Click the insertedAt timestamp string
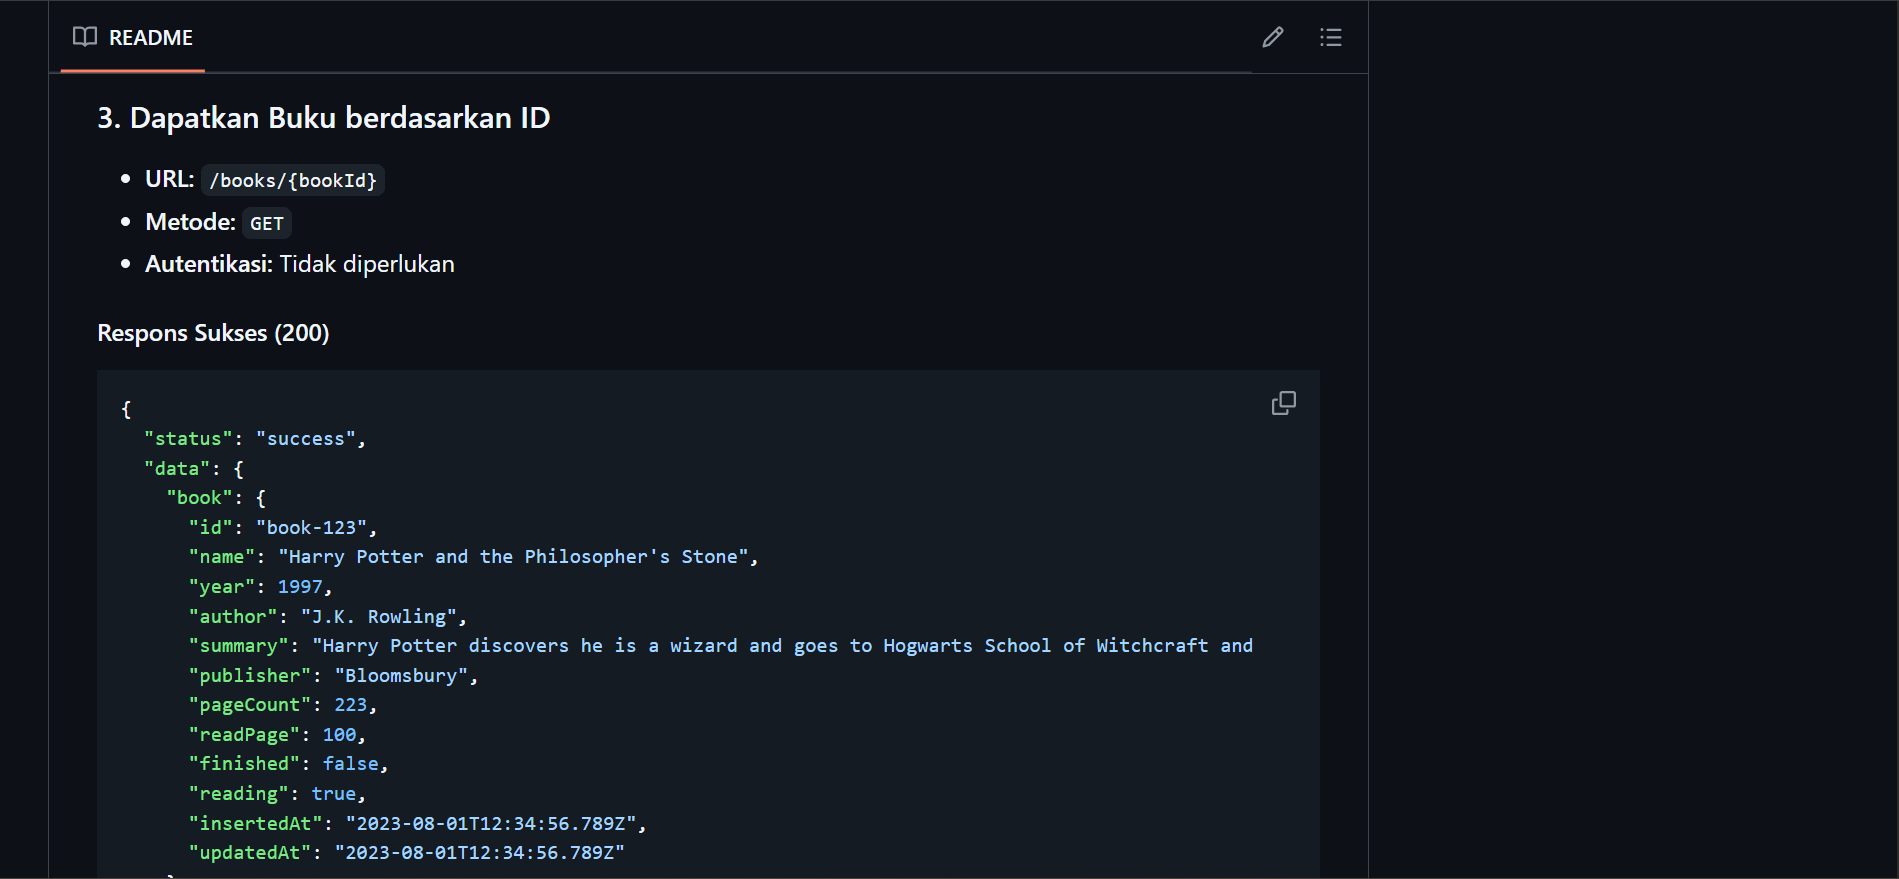This screenshot has height=879, width=1899. [491, 824]
